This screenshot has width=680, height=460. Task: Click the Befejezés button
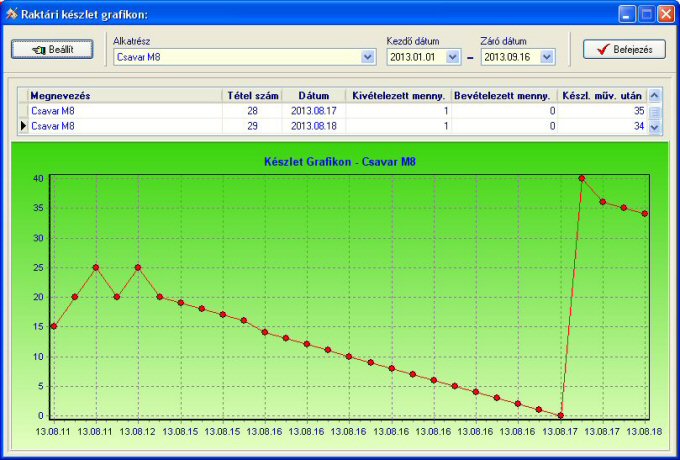(624, 49)
